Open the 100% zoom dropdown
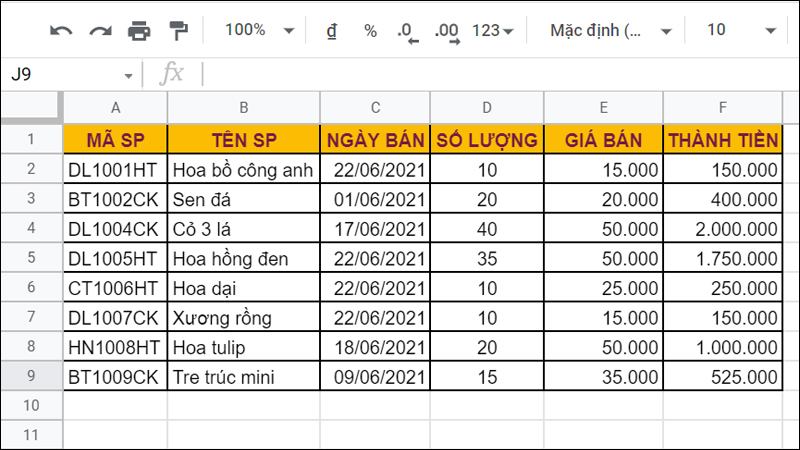800x450 pixels. (x=258, y=31)
